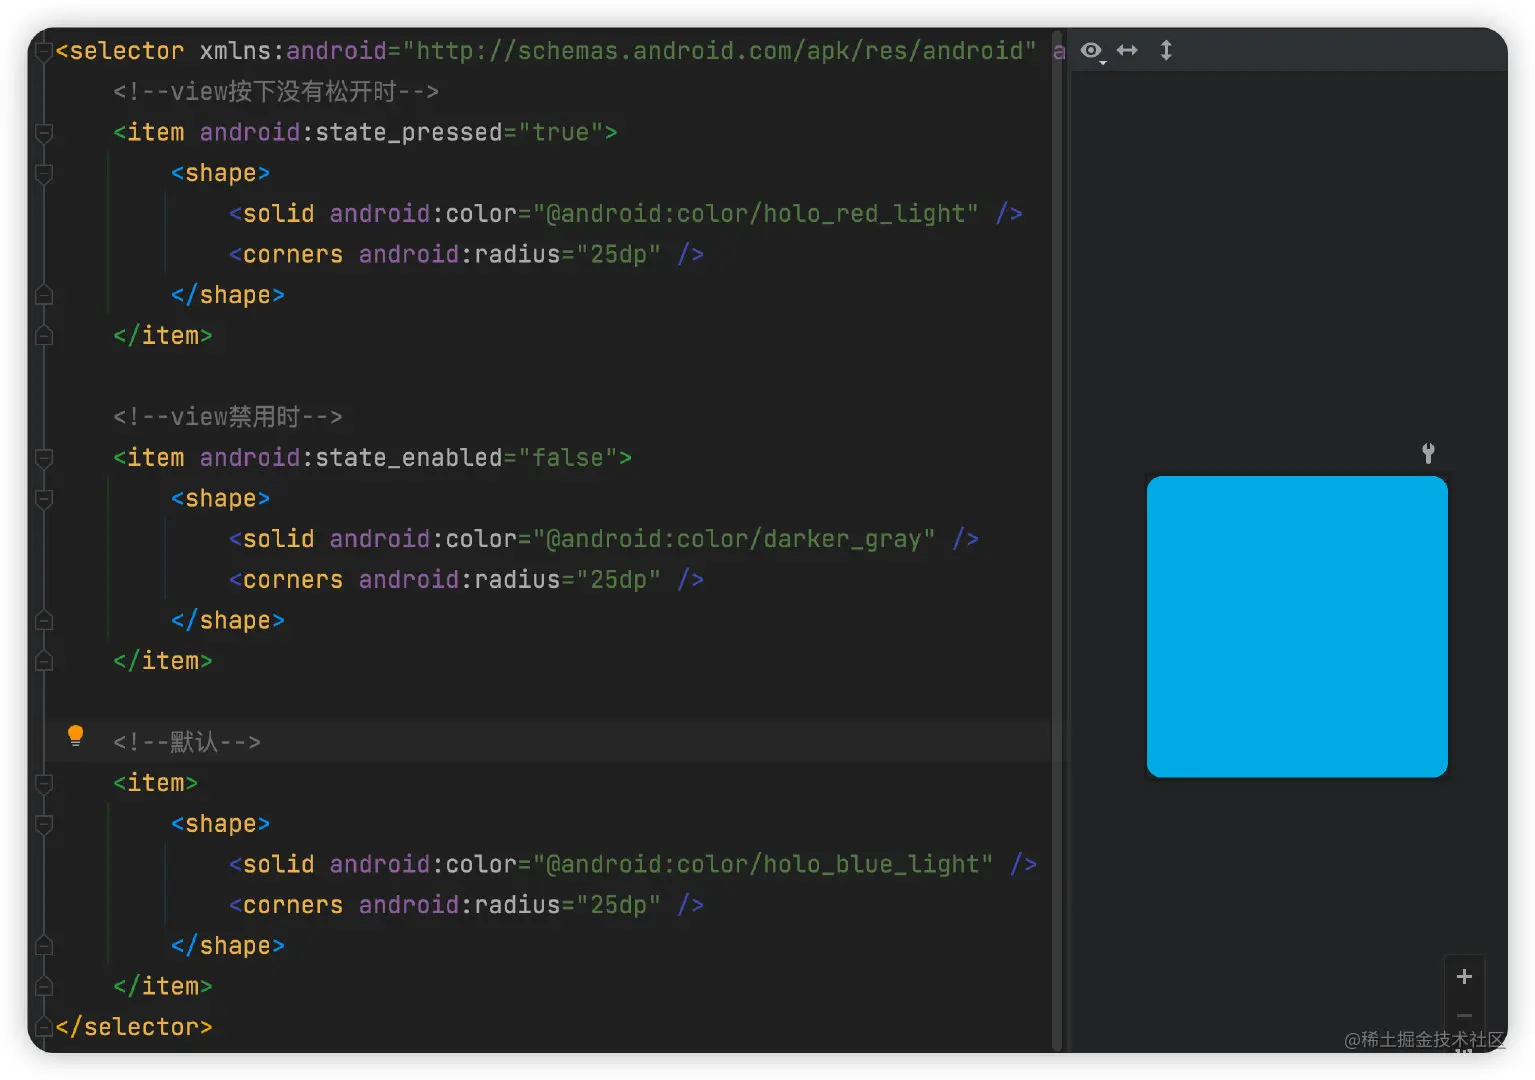Click the darker_gray color value
The height and width of the screenshot is (1080, 1535).
point(734,539)
